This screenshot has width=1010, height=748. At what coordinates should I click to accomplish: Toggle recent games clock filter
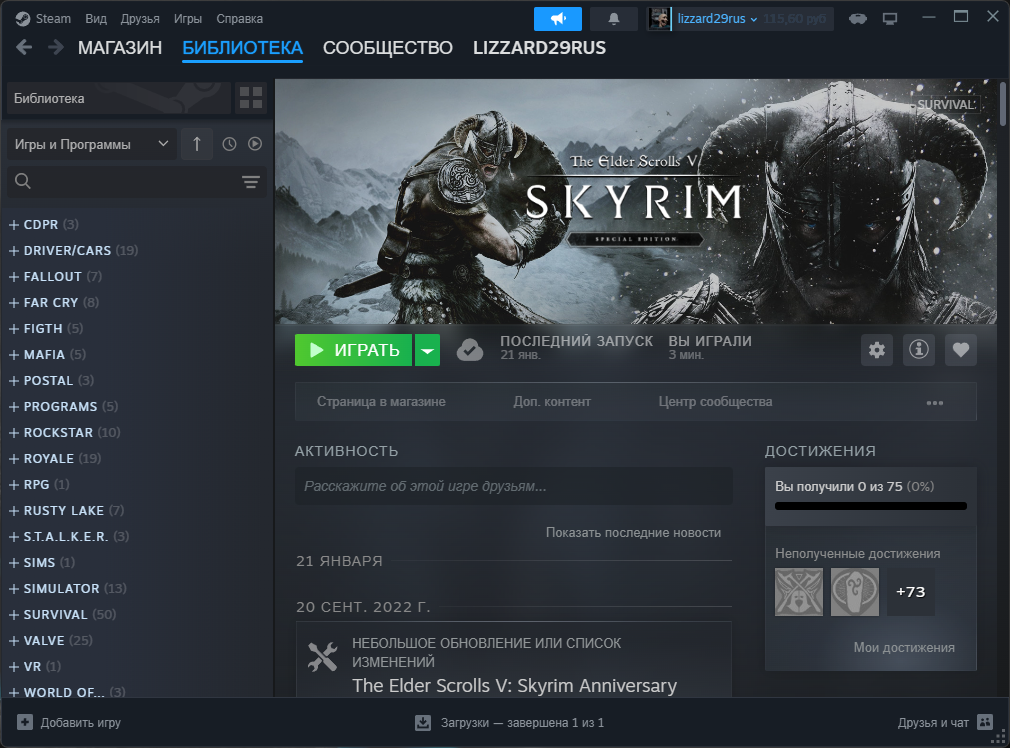coord(229,144)
